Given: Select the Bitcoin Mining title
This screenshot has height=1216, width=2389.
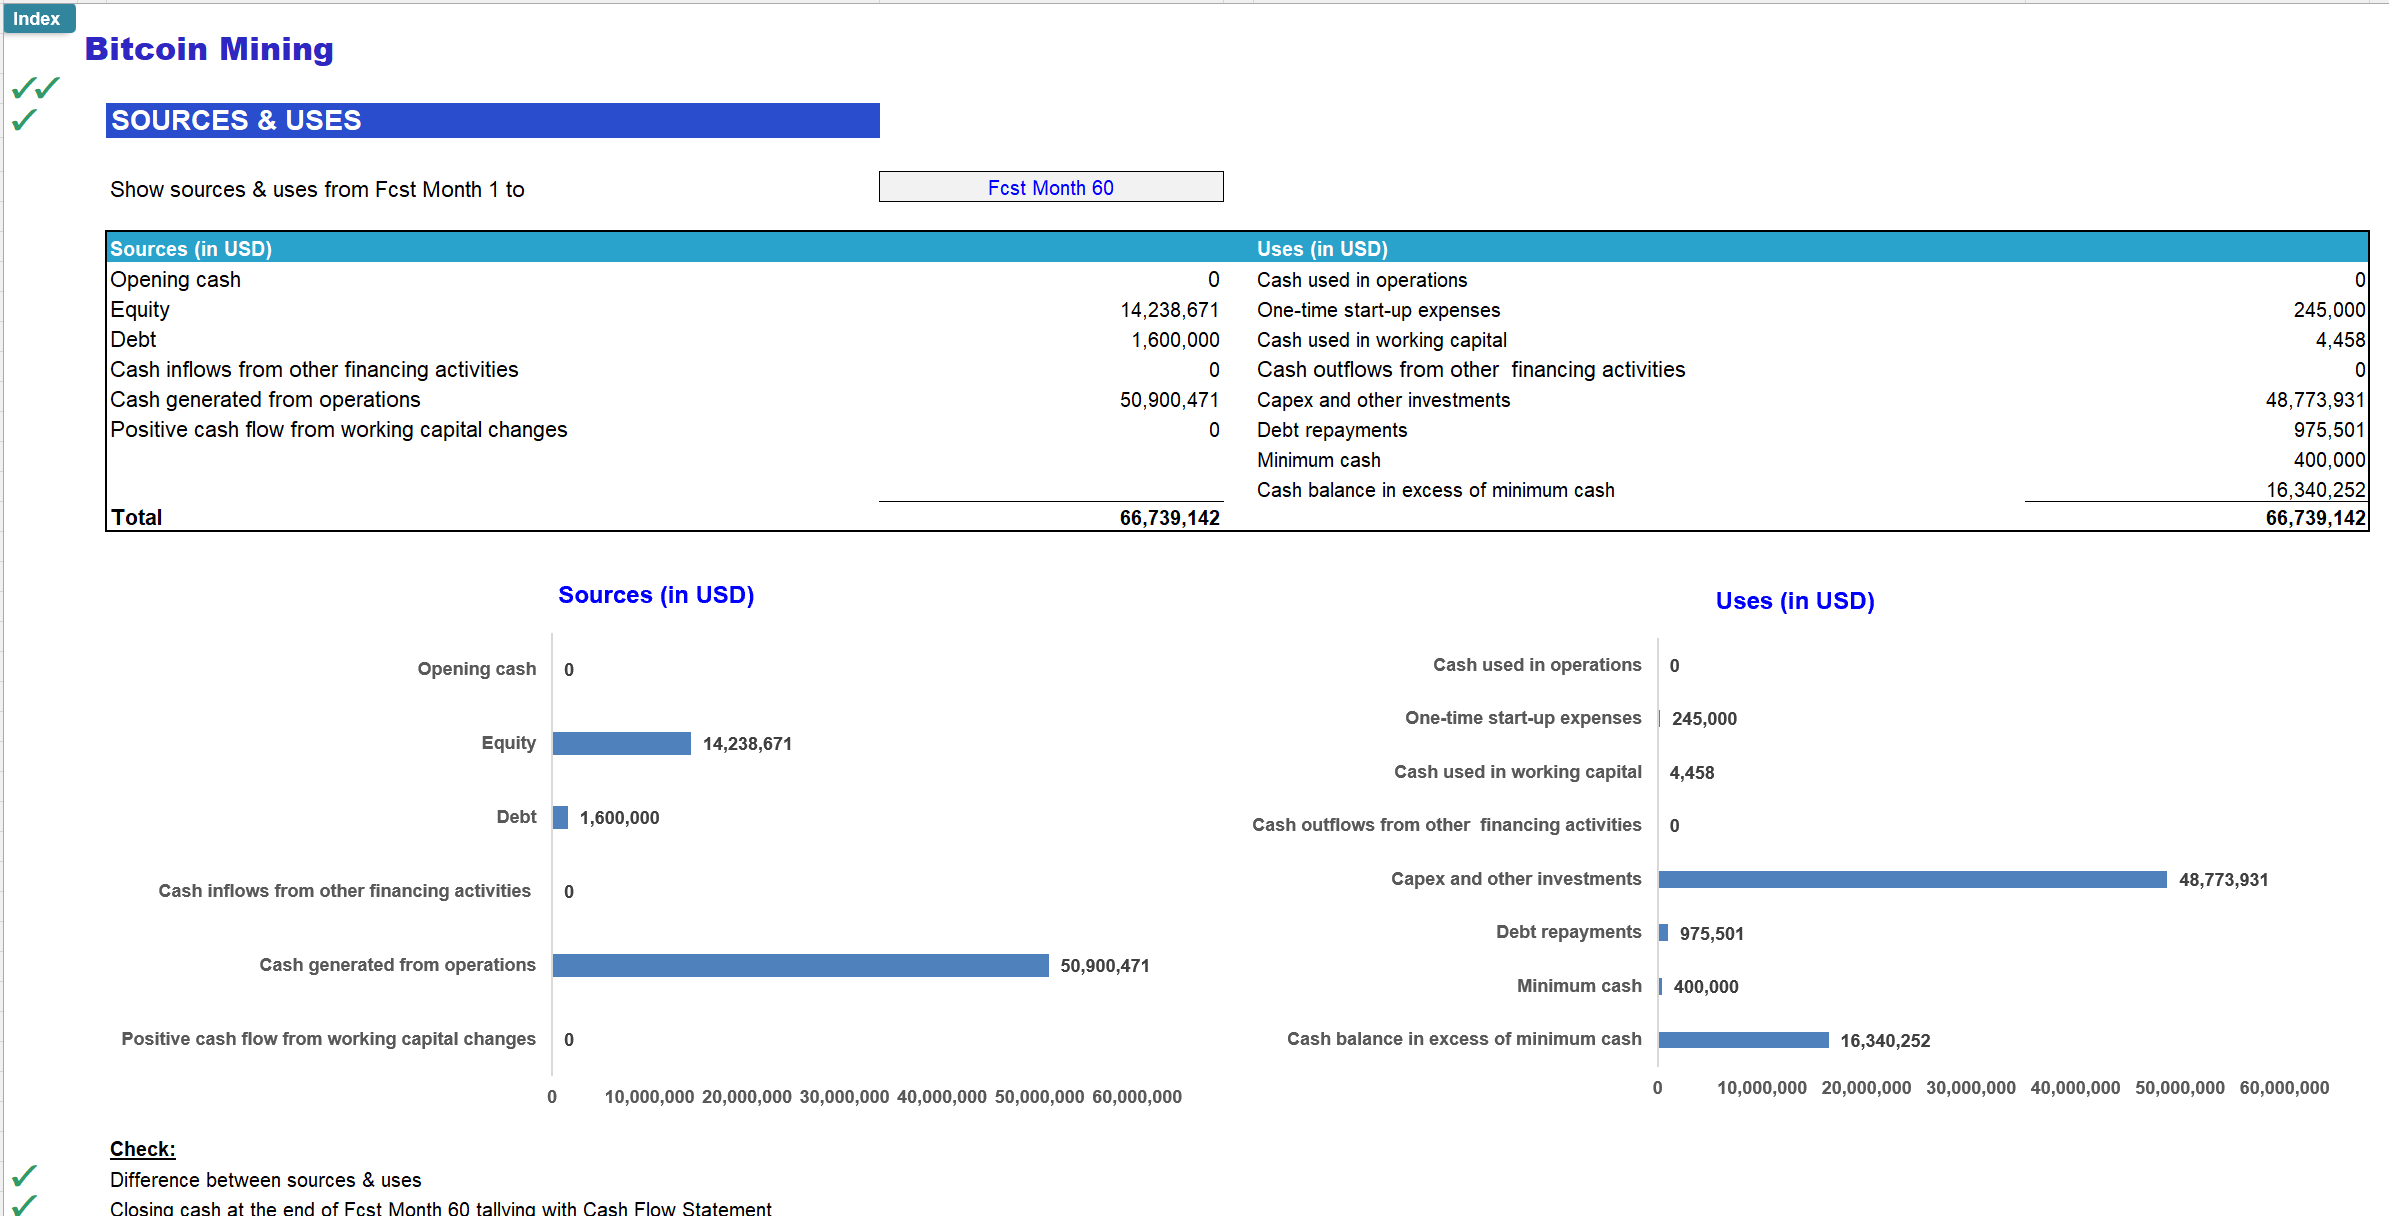Looking at the screenshot, I should (209, 49).
